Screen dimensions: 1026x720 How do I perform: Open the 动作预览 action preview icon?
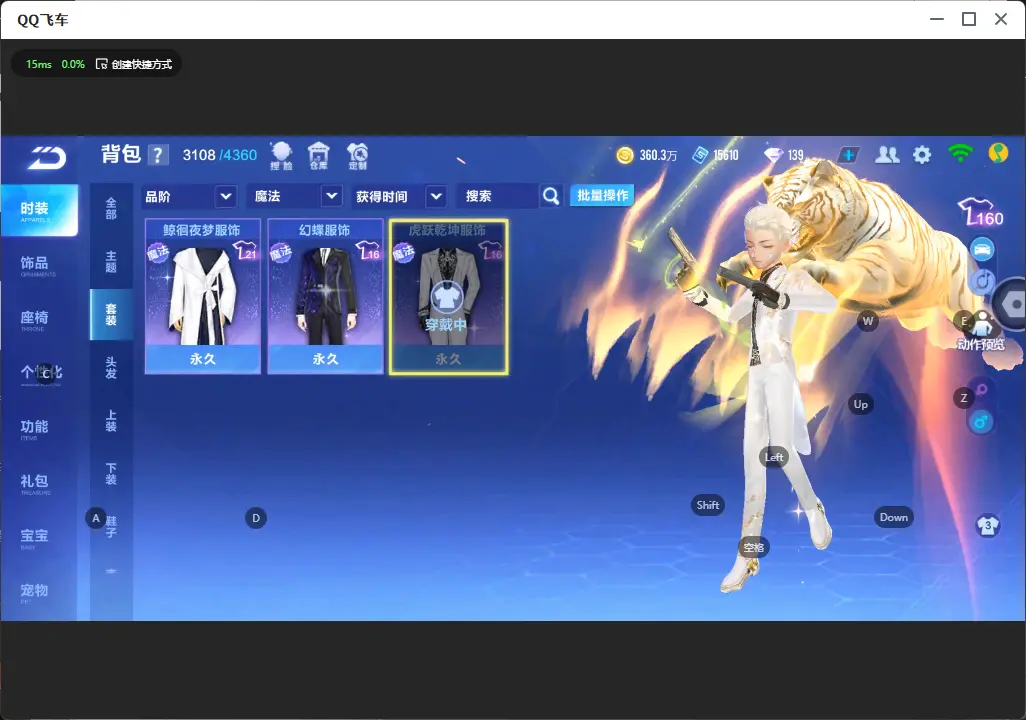tap(981, 331)
